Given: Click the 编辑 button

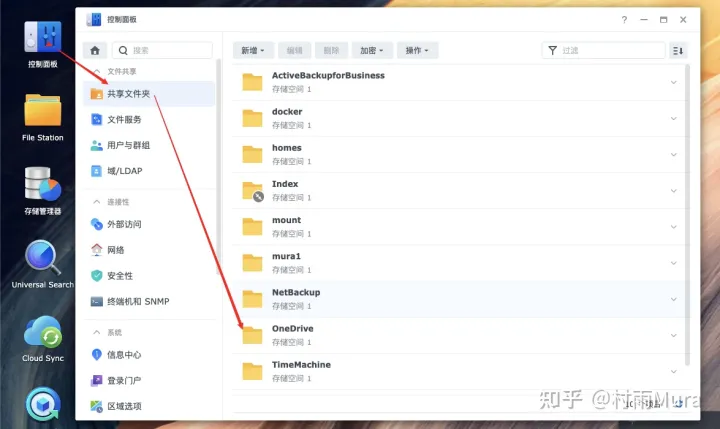Looking at the screenshot, I should pyautogui.click(x=294, y=51).
